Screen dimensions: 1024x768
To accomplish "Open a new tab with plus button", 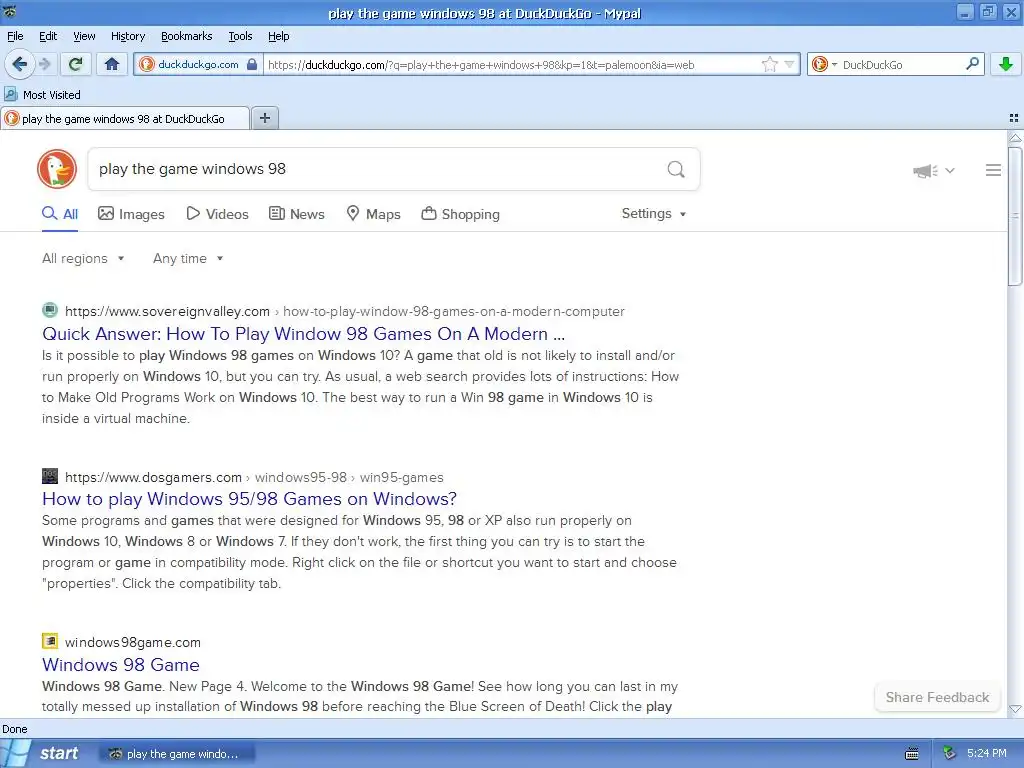I will point(264,118).
